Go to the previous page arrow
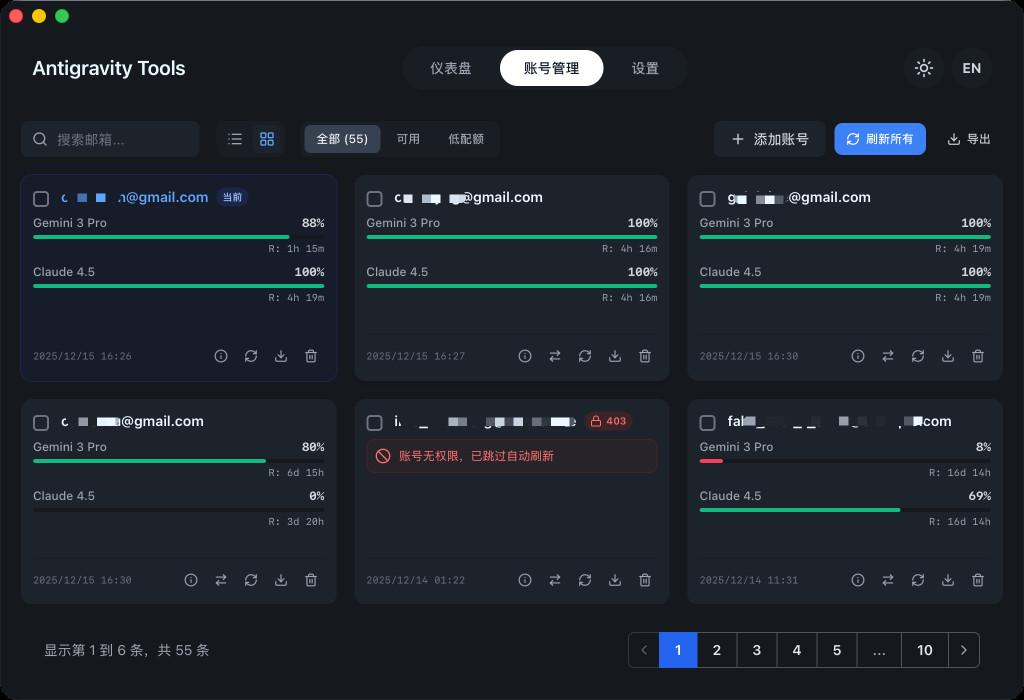The image size is (1024, 700). 644,650
